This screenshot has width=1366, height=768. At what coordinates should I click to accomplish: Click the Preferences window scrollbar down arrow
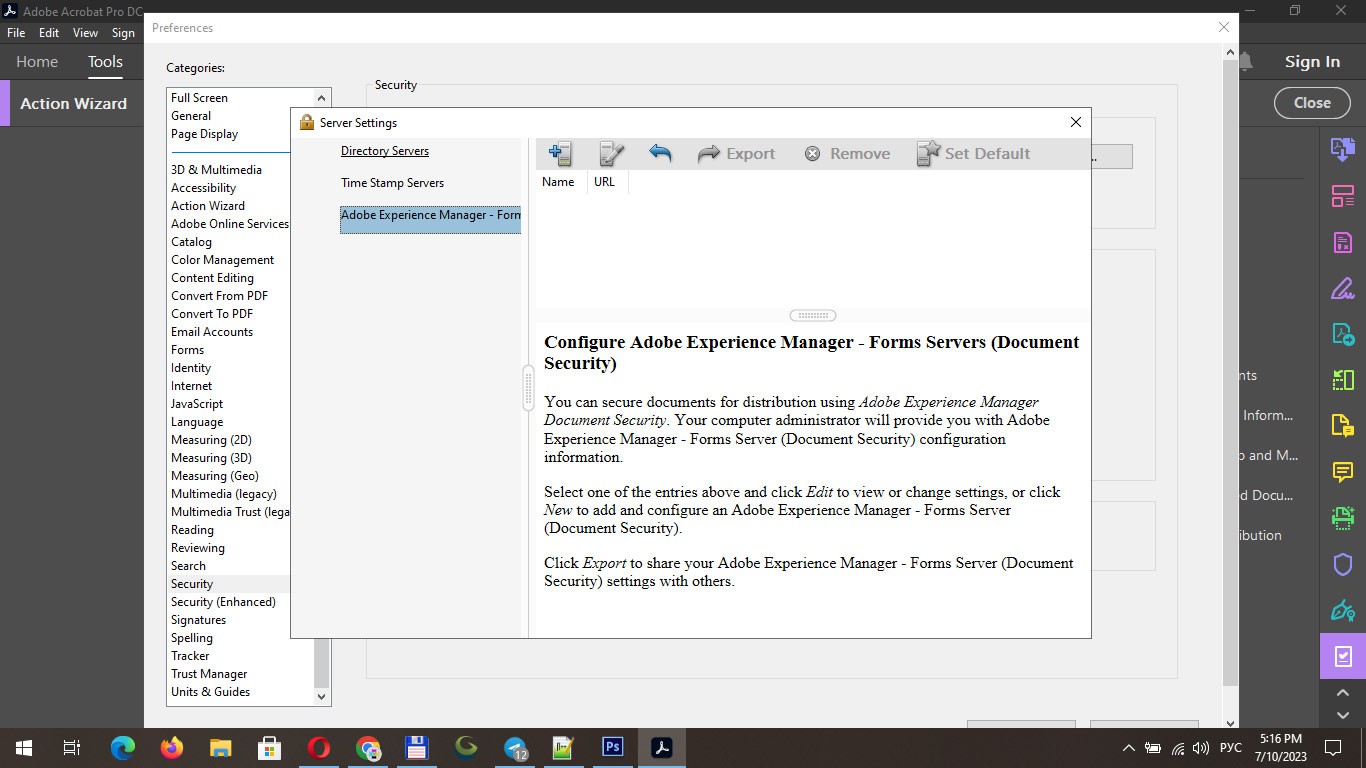(x=1230, y=722)
